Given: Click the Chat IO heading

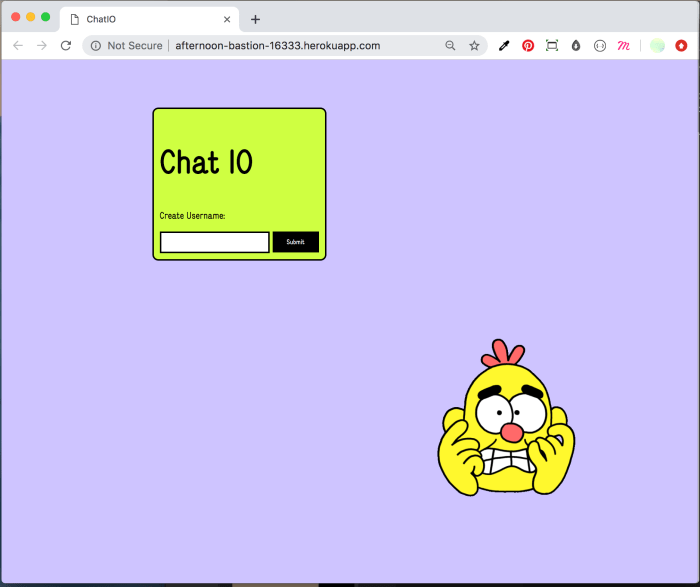Looking at the screenshot, I should [x=206, y=162].
